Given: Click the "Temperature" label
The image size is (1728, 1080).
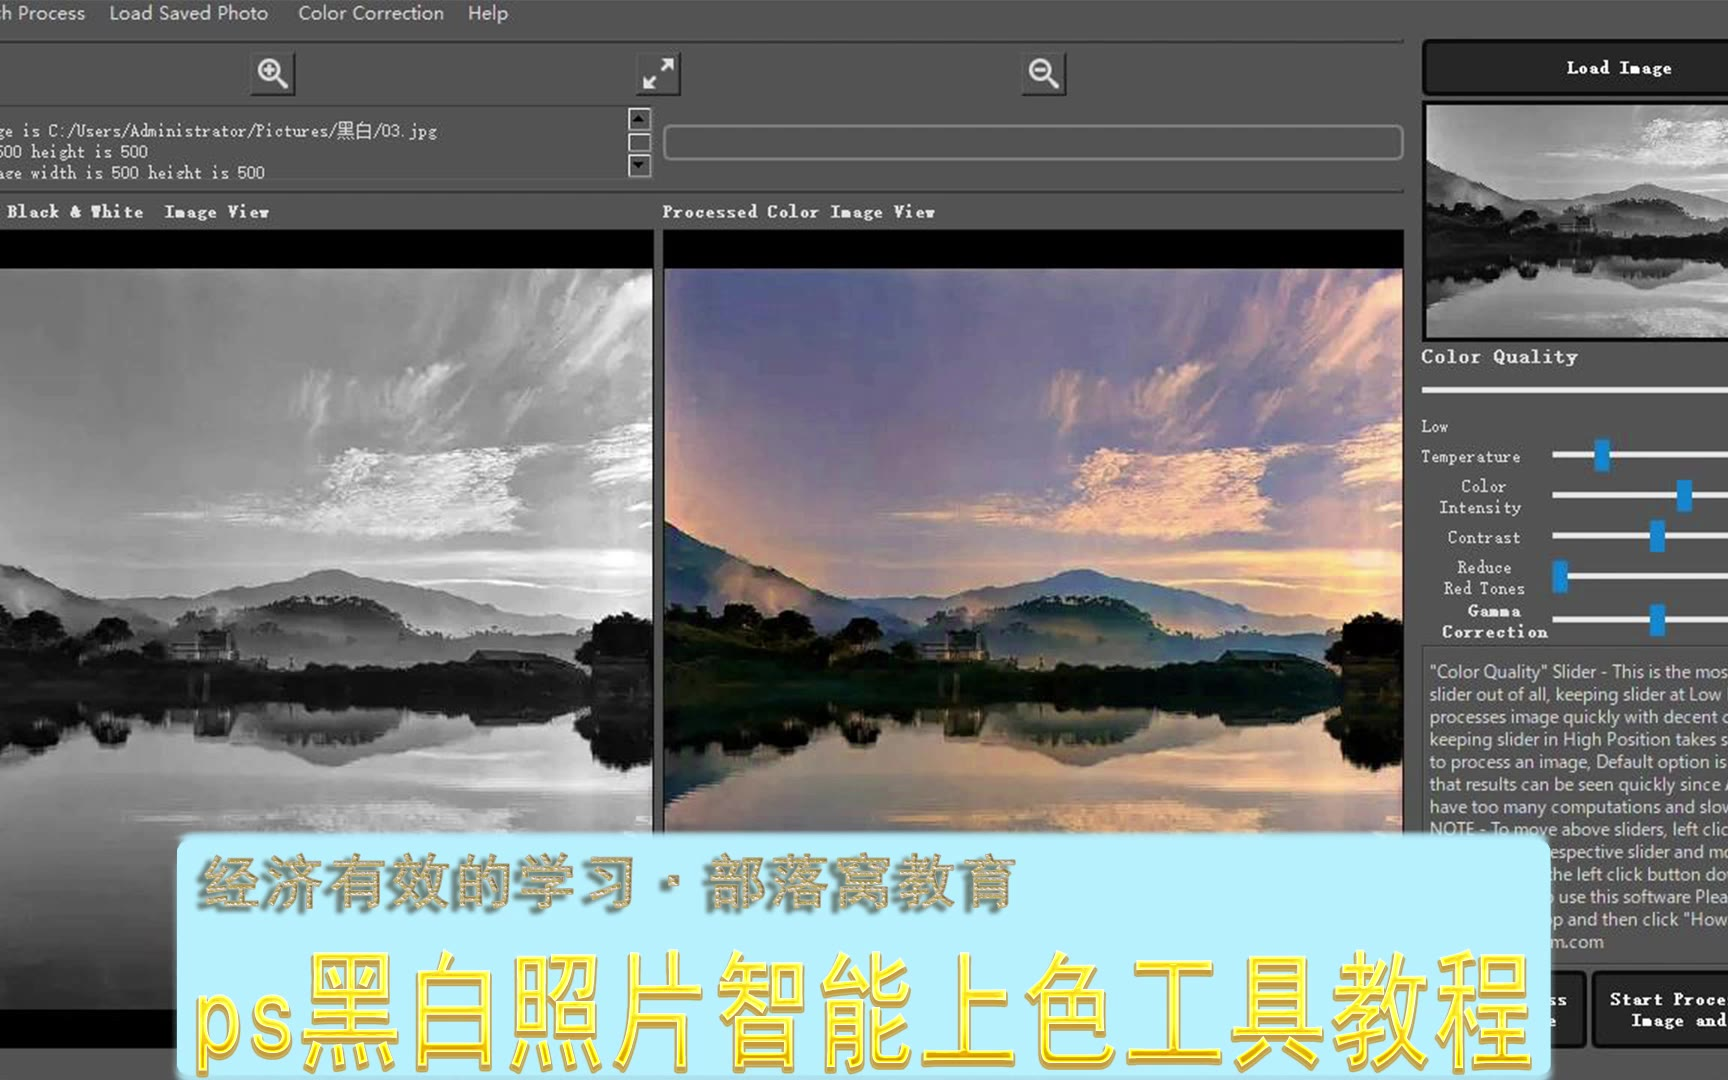Looking at the screenshot, I should (1470, 457).
